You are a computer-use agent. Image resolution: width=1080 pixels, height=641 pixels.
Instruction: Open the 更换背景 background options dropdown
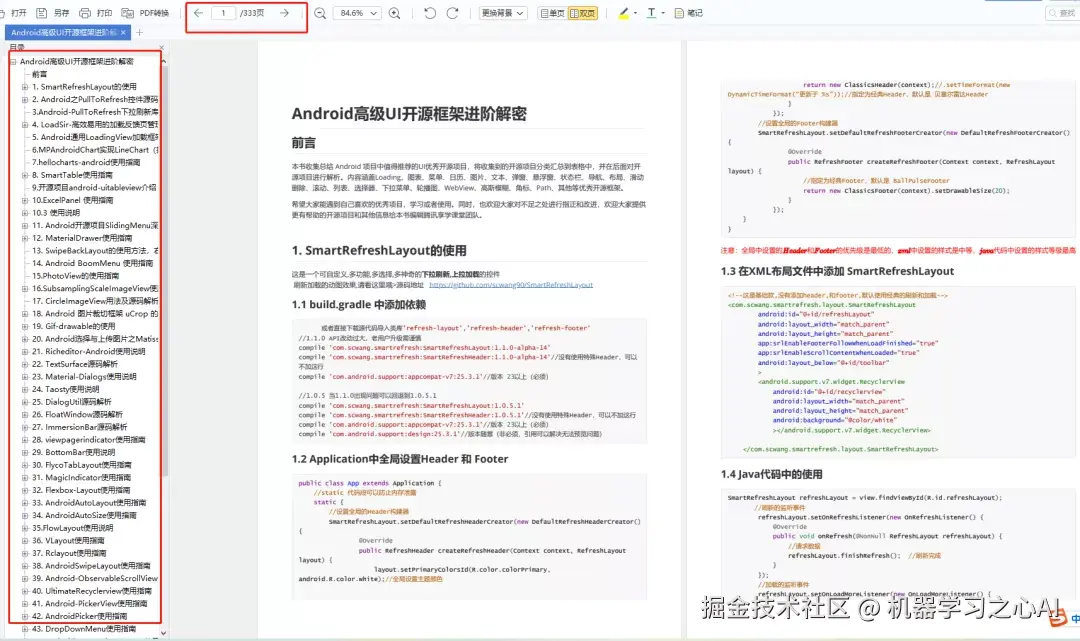[502, 13]
